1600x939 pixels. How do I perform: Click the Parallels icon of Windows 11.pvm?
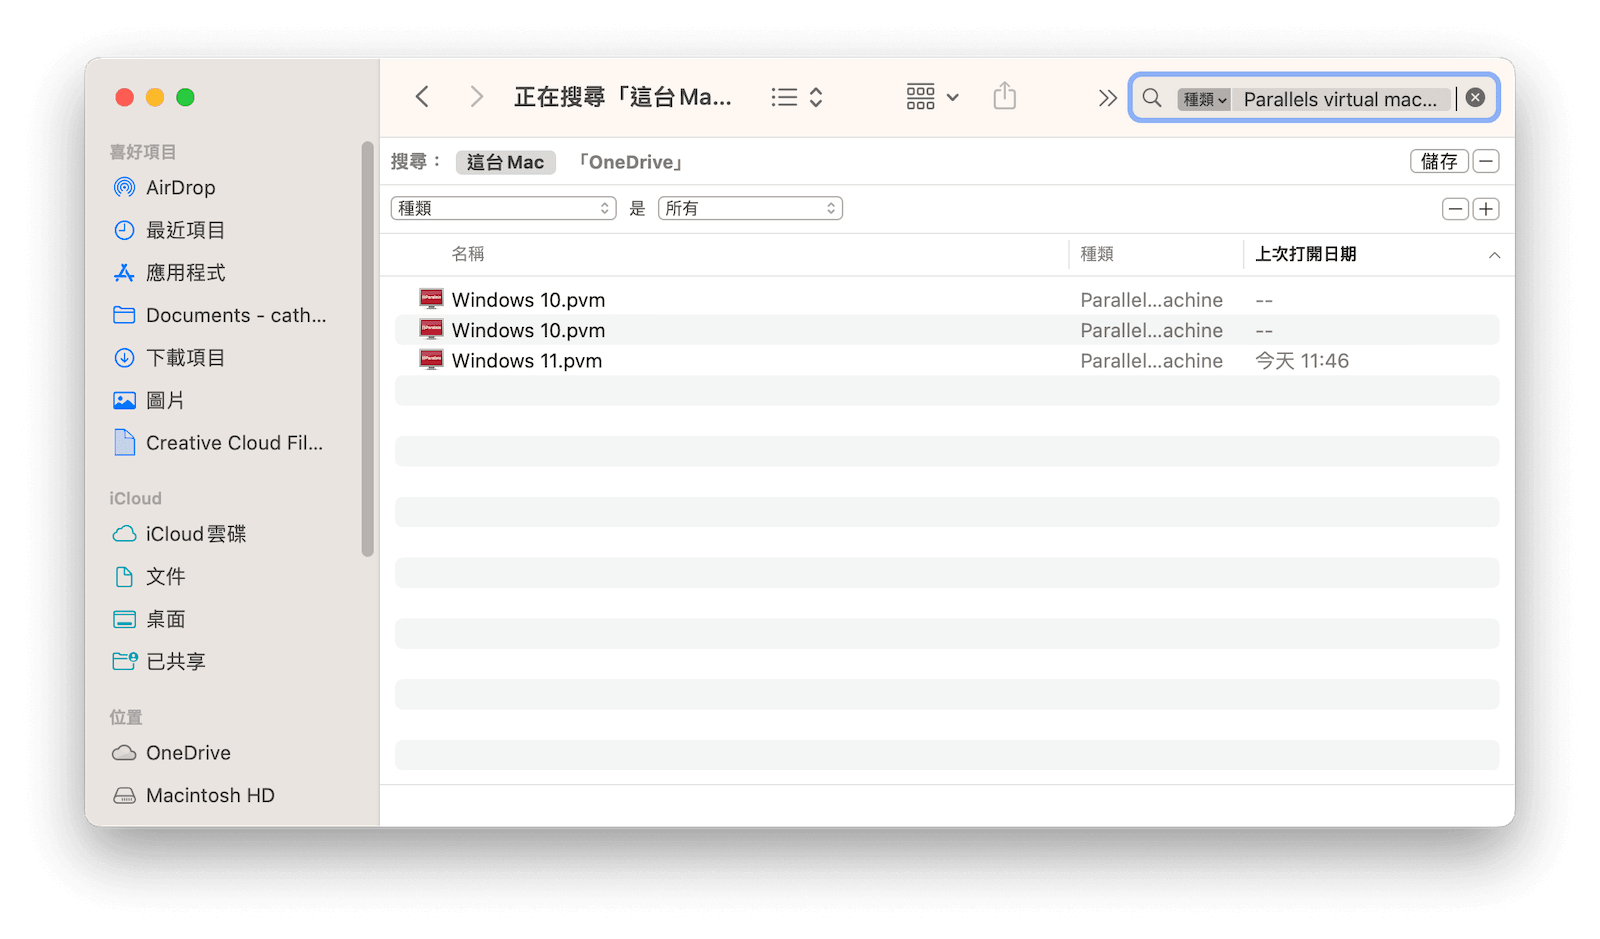click(431, 360)
